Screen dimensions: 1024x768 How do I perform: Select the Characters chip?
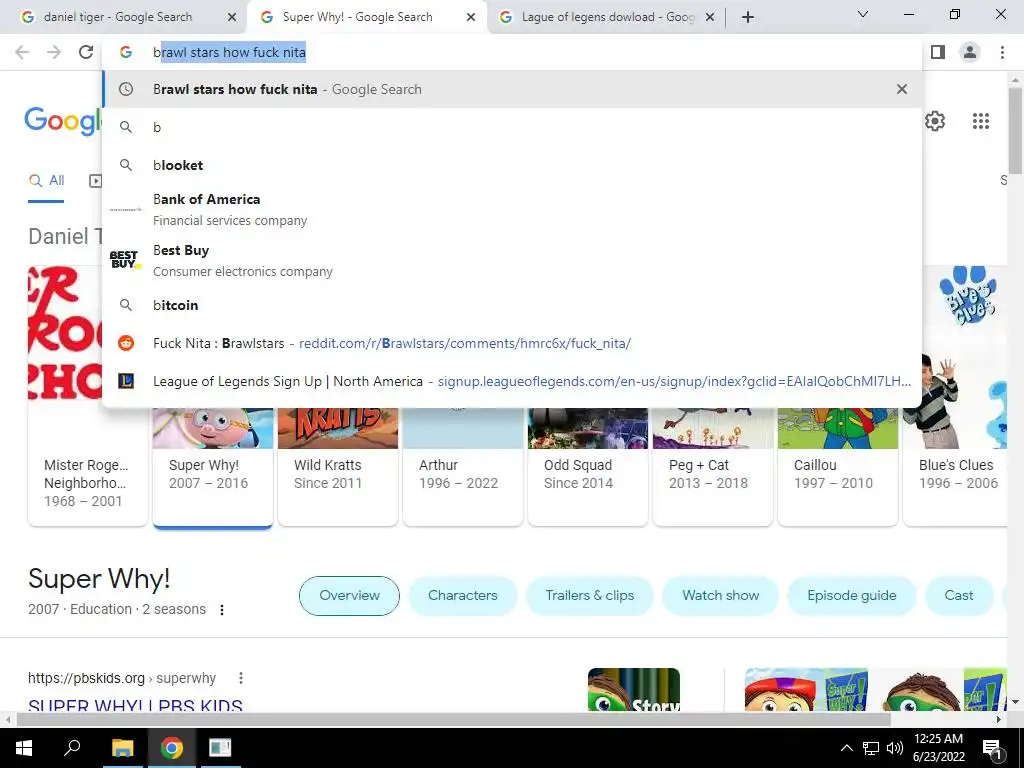pos(463,596)
